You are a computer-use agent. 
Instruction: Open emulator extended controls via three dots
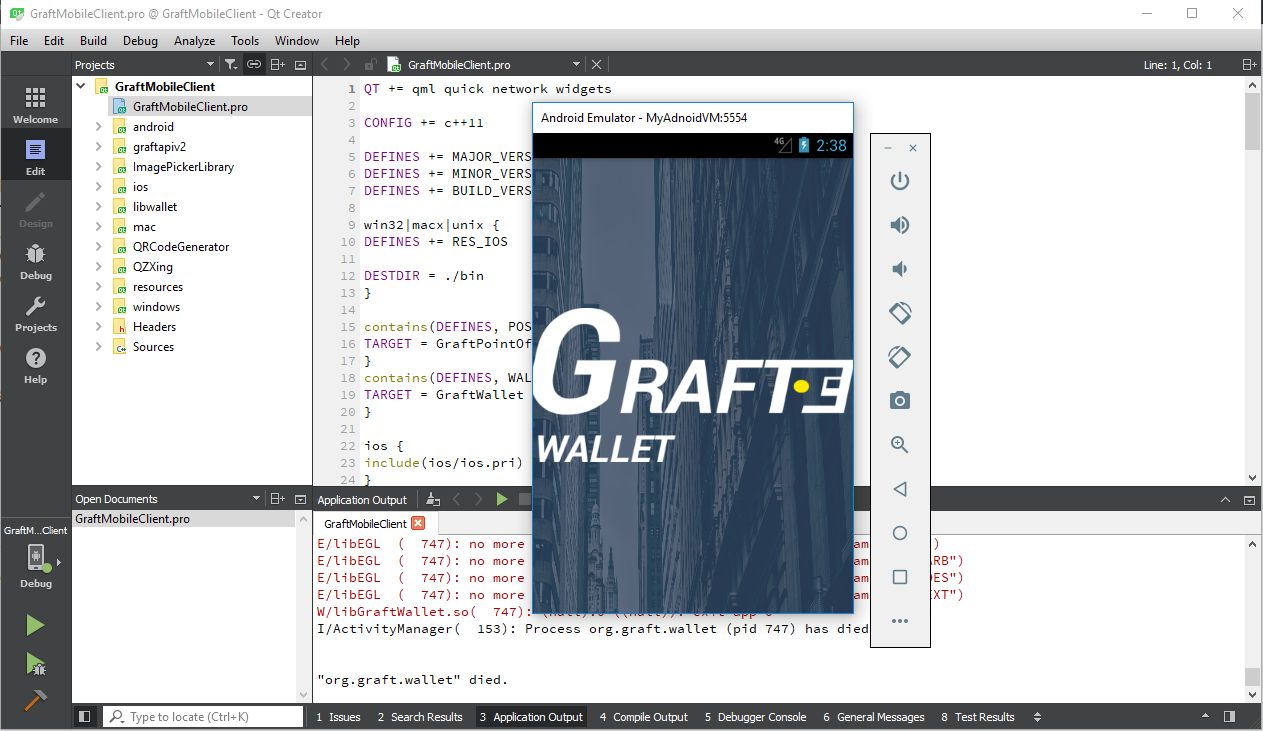pyautogui.click(x=898, y=620)
